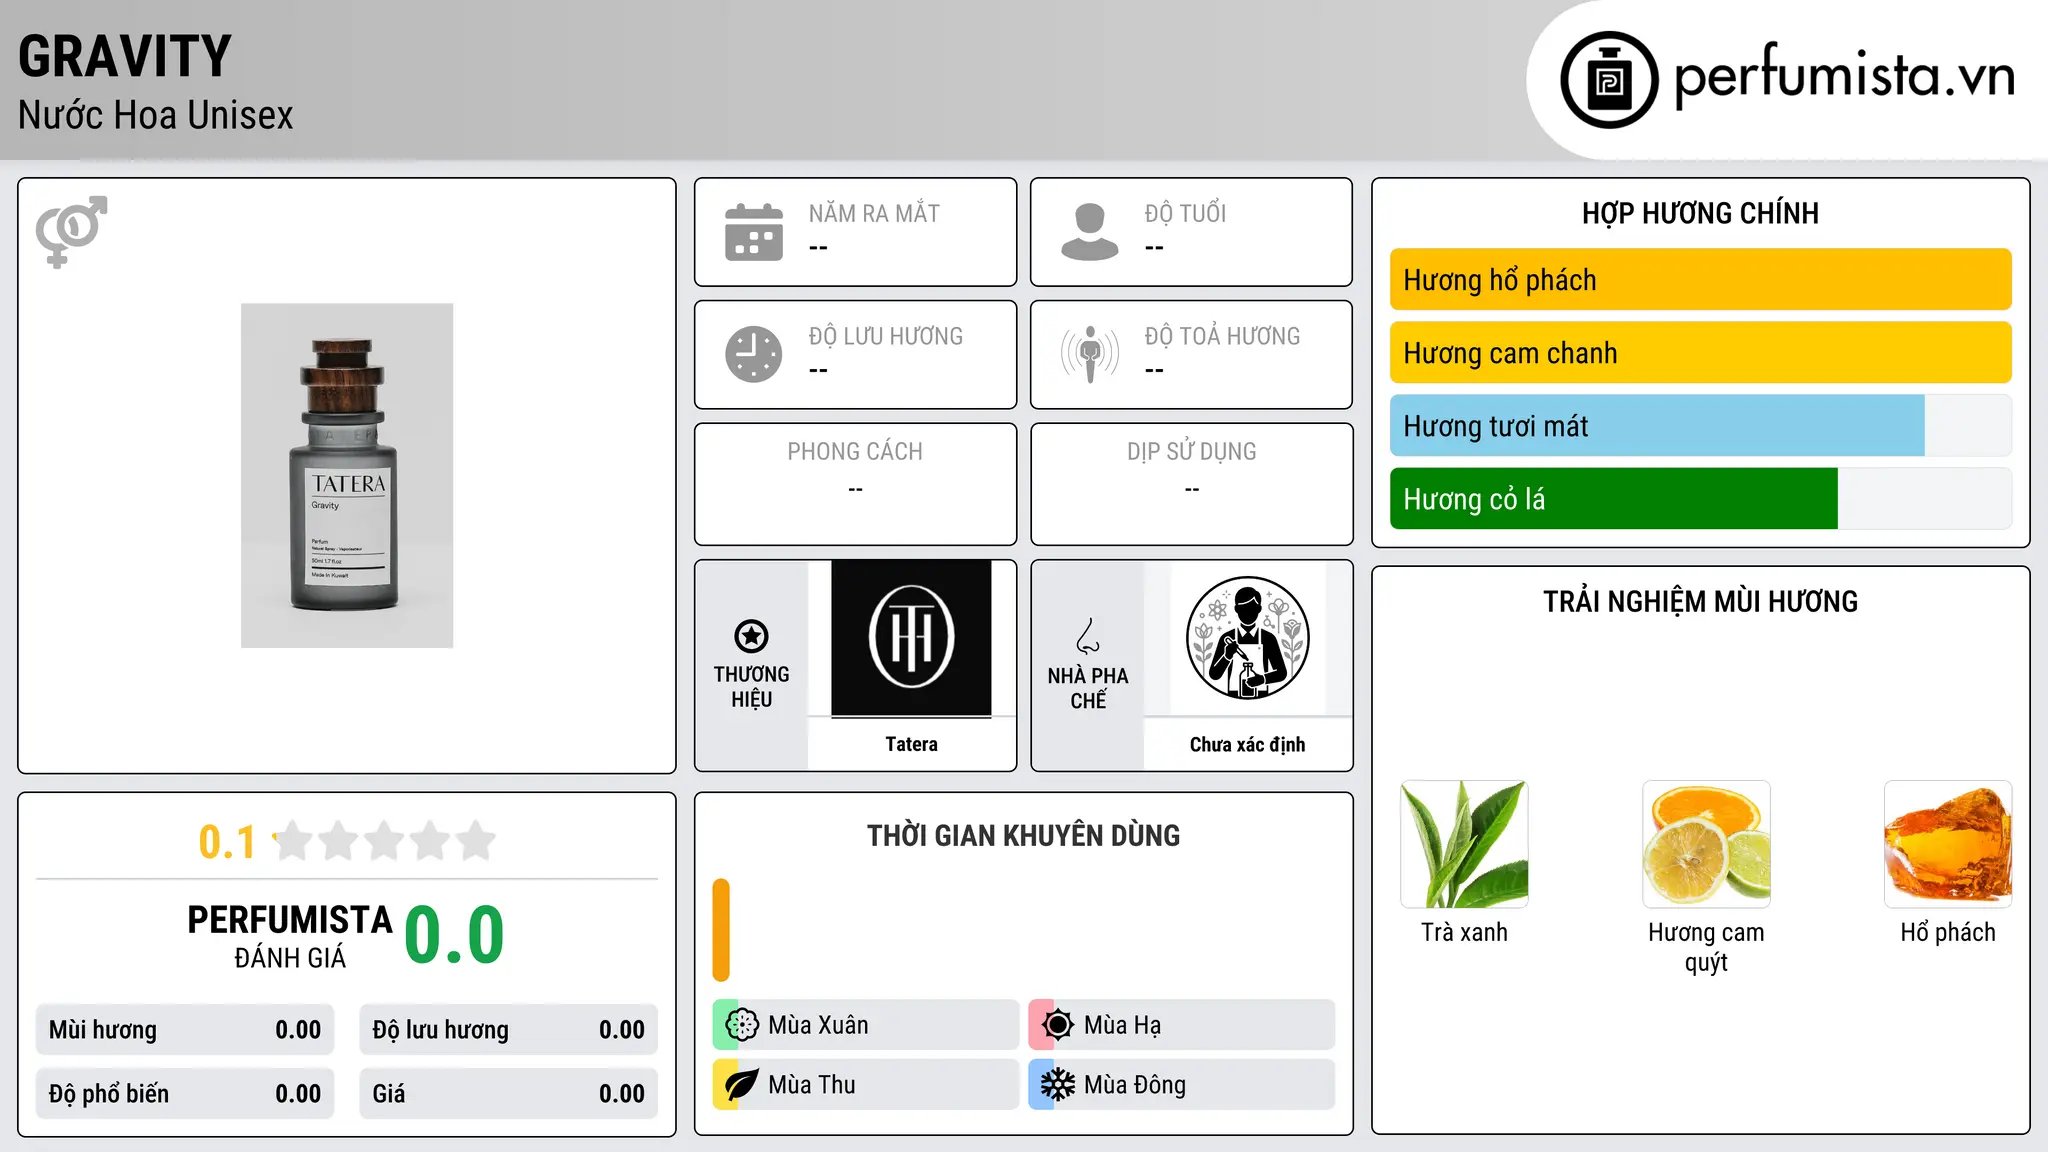
Task: Select the Hương cam quýt note image
Action: pyautogui.click(x=1706, y=844)
